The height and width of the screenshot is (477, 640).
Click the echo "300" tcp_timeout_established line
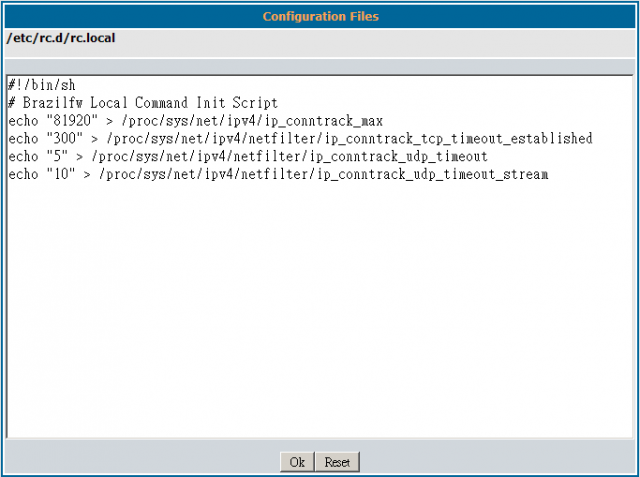tap(300, 139)
